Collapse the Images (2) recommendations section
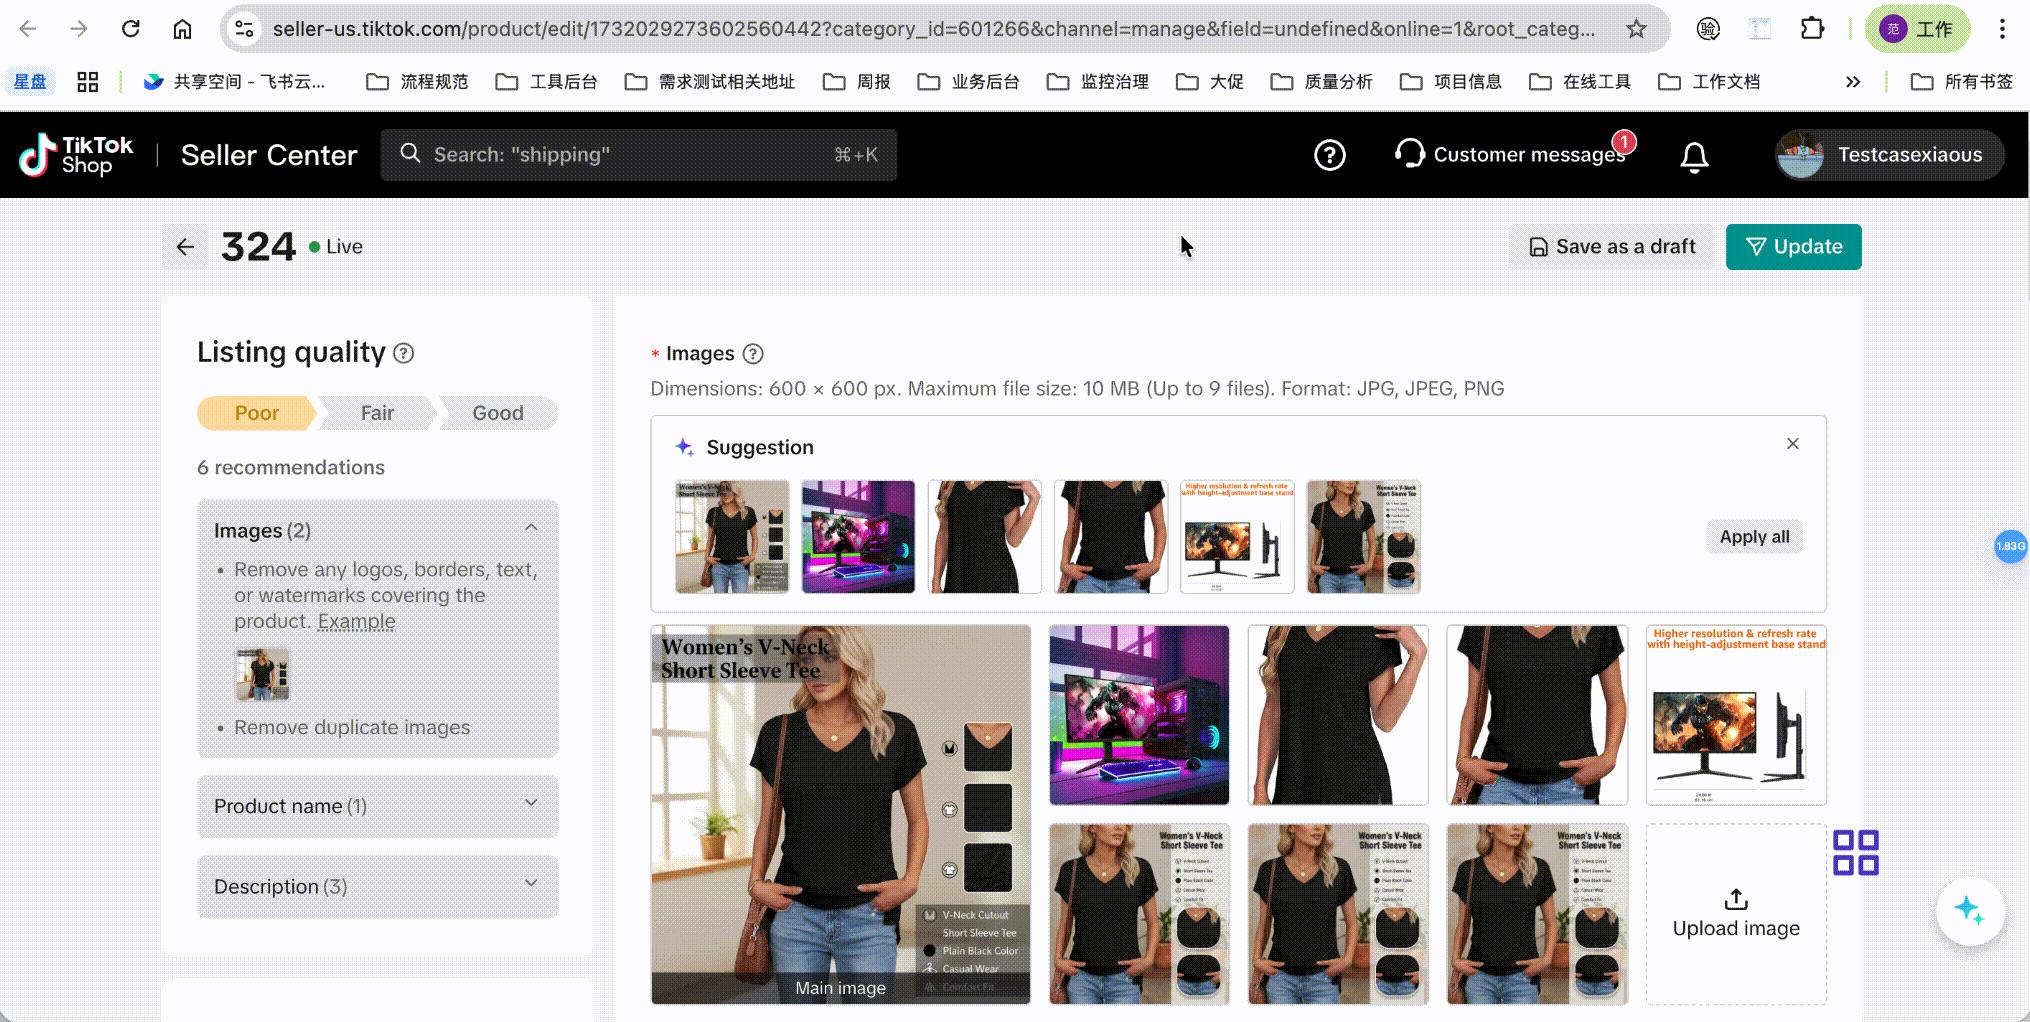The width and height of the screenshot is (2030, 1022). (x=531, y=528)
